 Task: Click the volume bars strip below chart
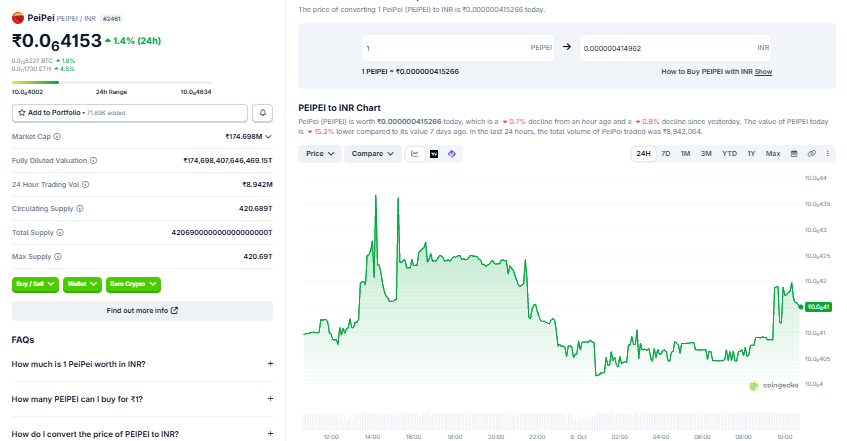pyautogui.click(x=552, y=422)
